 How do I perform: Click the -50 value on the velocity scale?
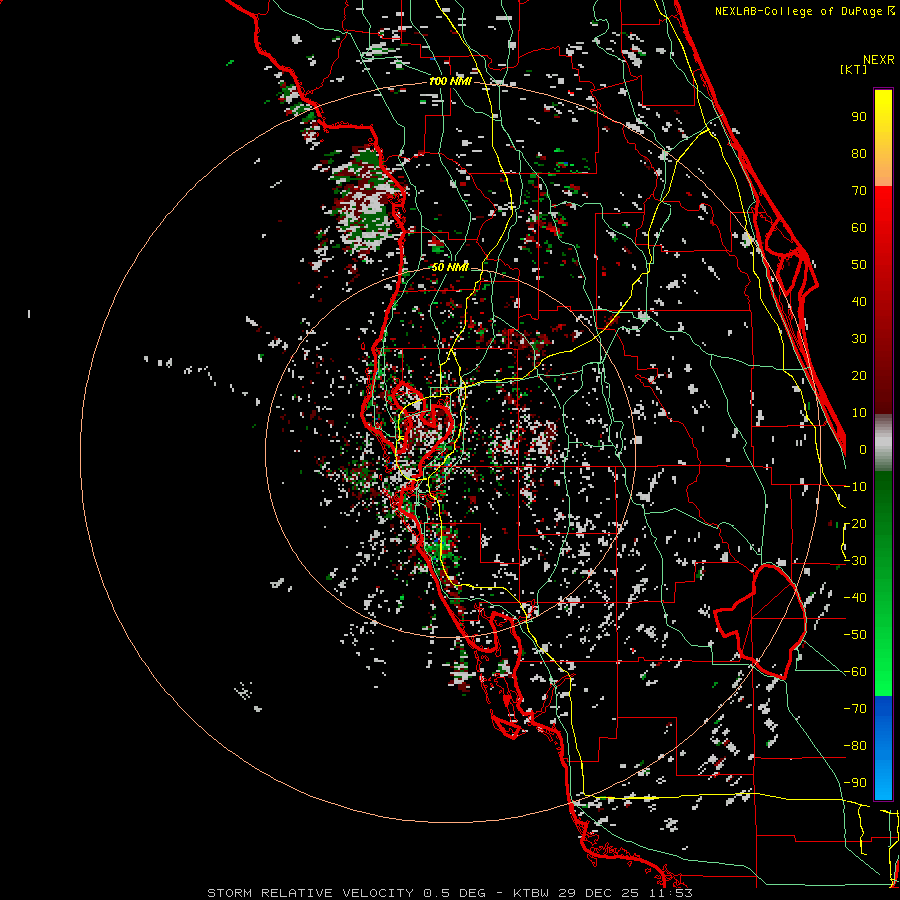coord(855,635)
